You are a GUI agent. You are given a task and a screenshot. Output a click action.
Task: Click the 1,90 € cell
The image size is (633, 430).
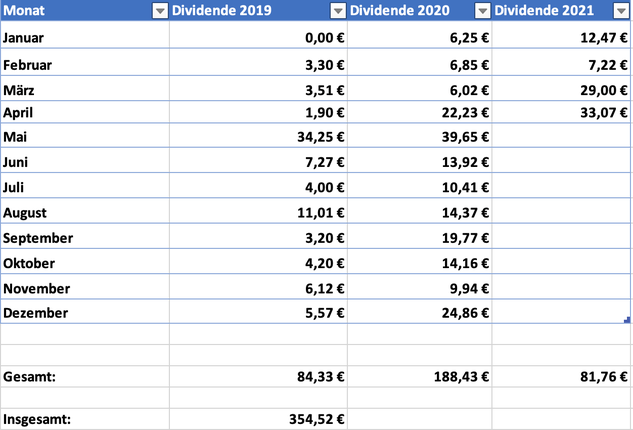click(x=258, y=112)
